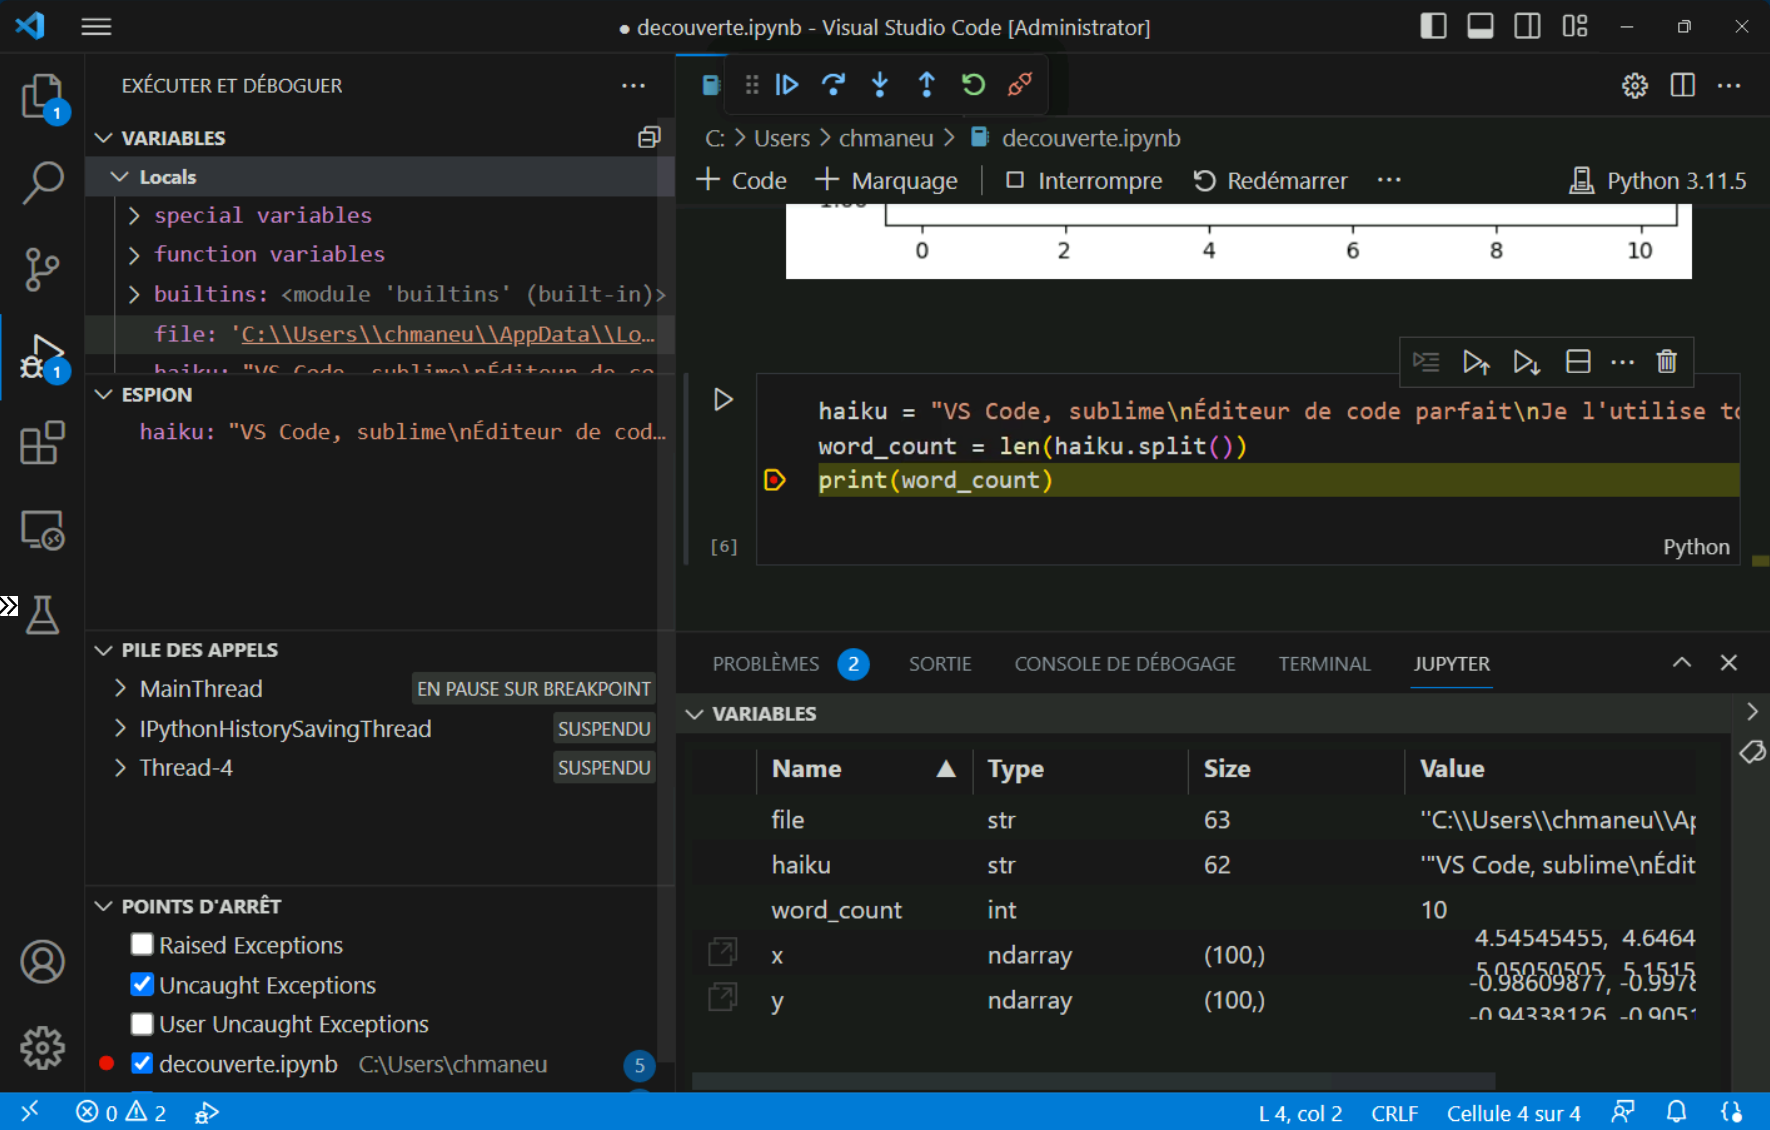Image resolution: width=1770 pixels, height=1130 pixels.
Task: Execute cell and above
Action: 1477,362
